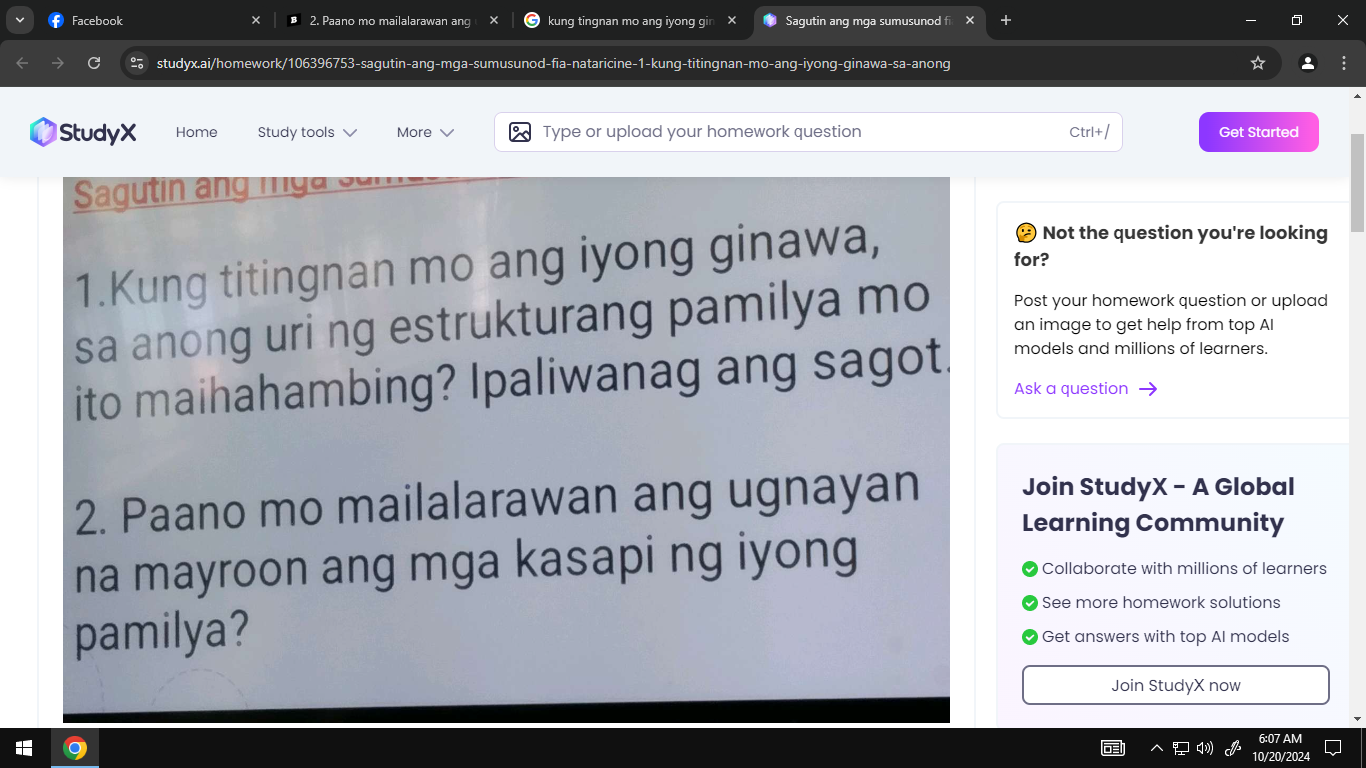
Task: Switch to the Google search tab
Action: click(631, 20)
